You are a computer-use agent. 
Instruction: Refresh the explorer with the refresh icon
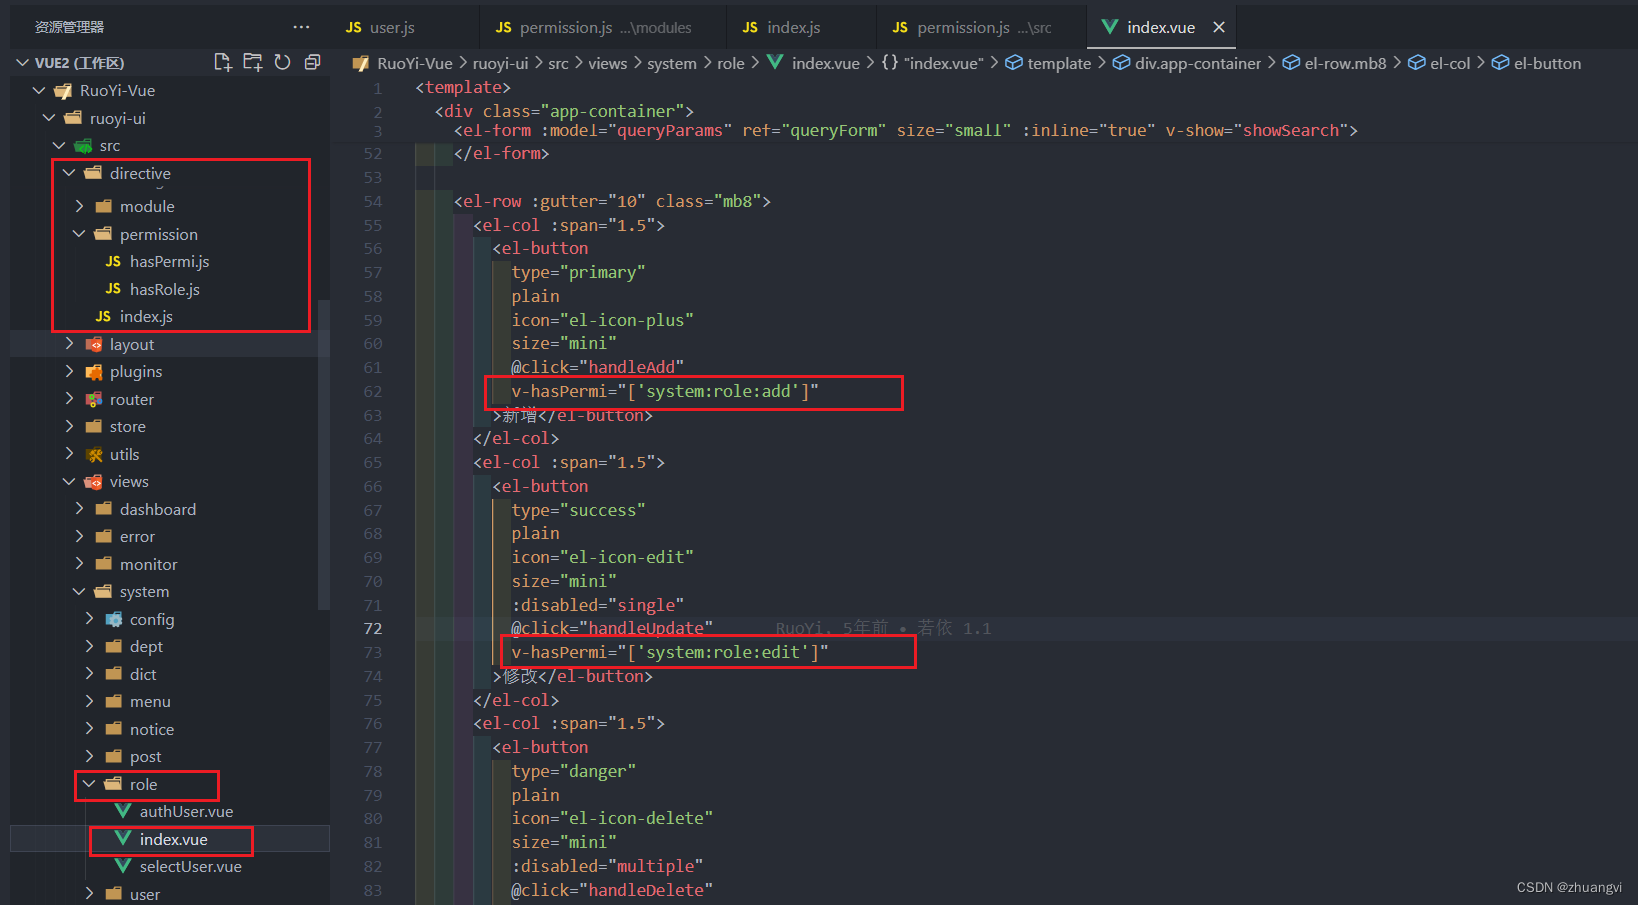(x=283, y=62)
